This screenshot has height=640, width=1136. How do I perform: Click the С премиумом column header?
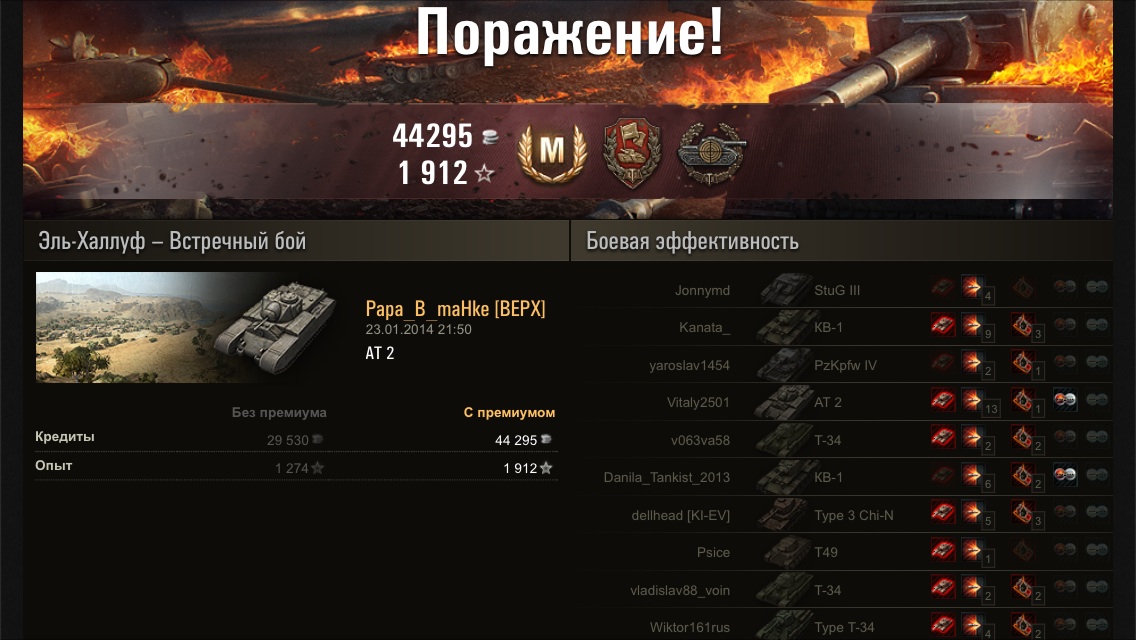click(509, 412)
